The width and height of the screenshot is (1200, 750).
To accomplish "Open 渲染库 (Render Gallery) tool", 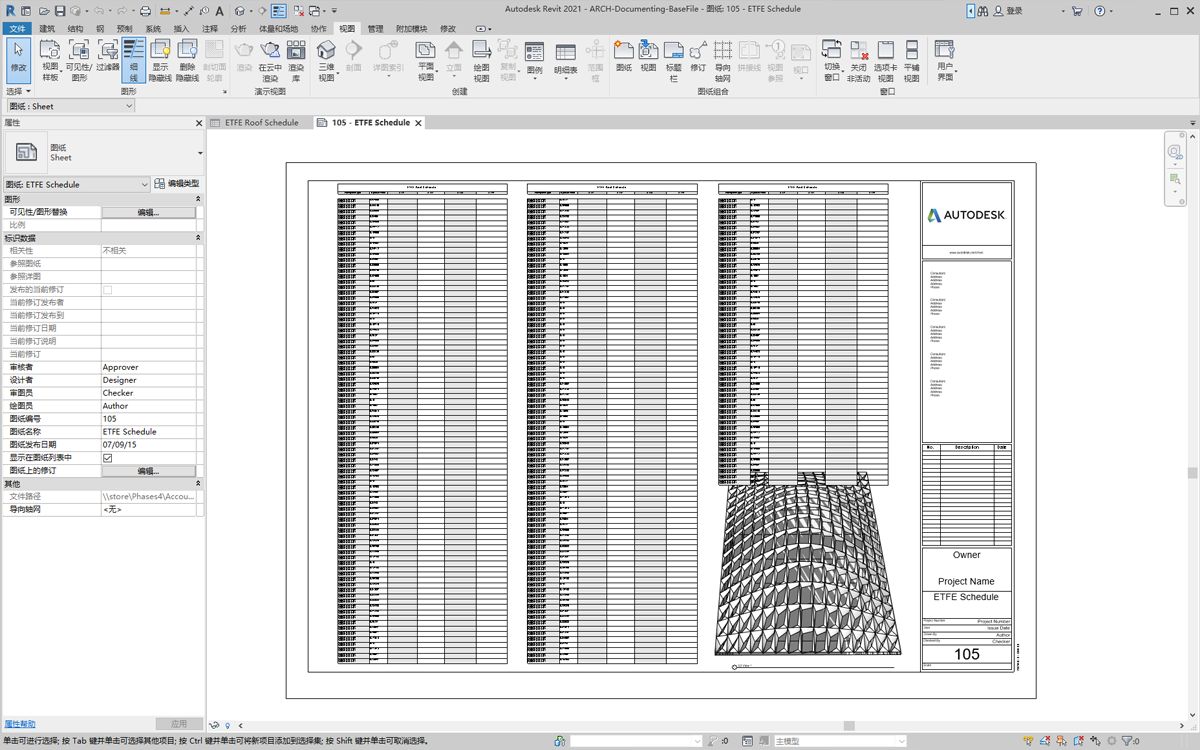I will coord(296,60).
